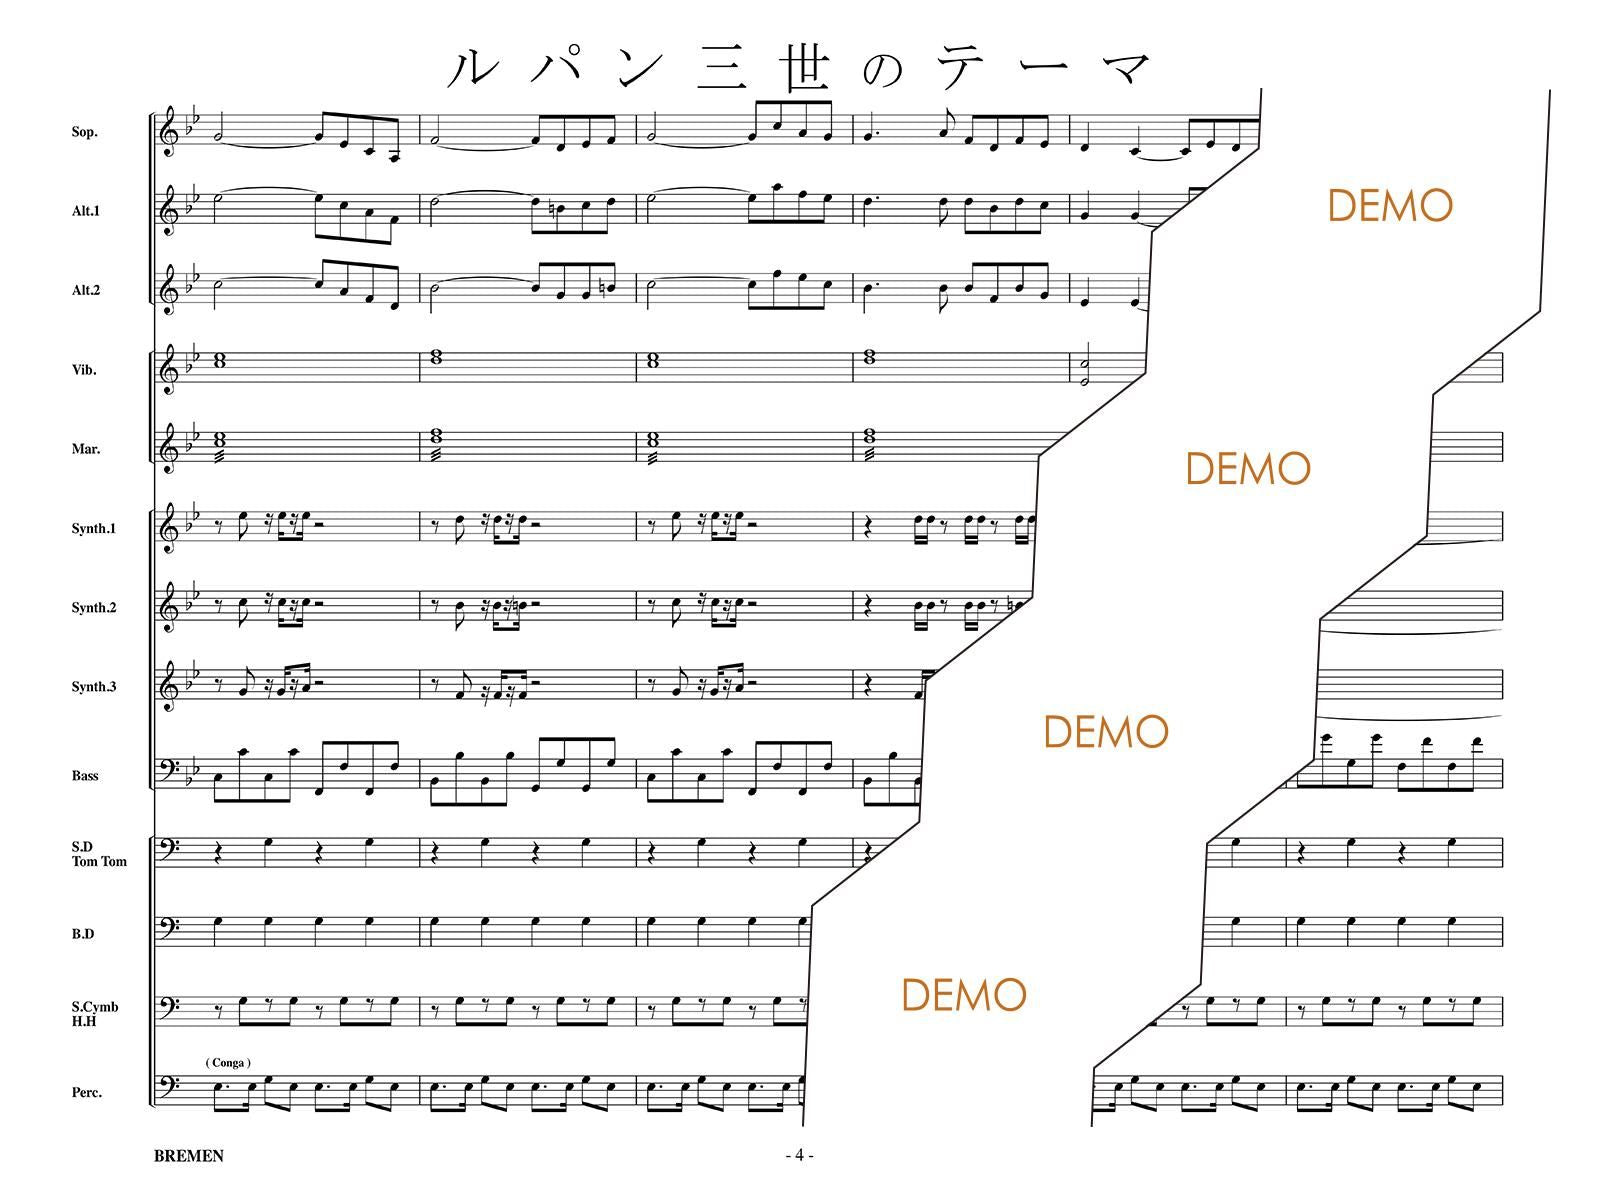Select the Synth.1 part label

(x=93, y=528)
